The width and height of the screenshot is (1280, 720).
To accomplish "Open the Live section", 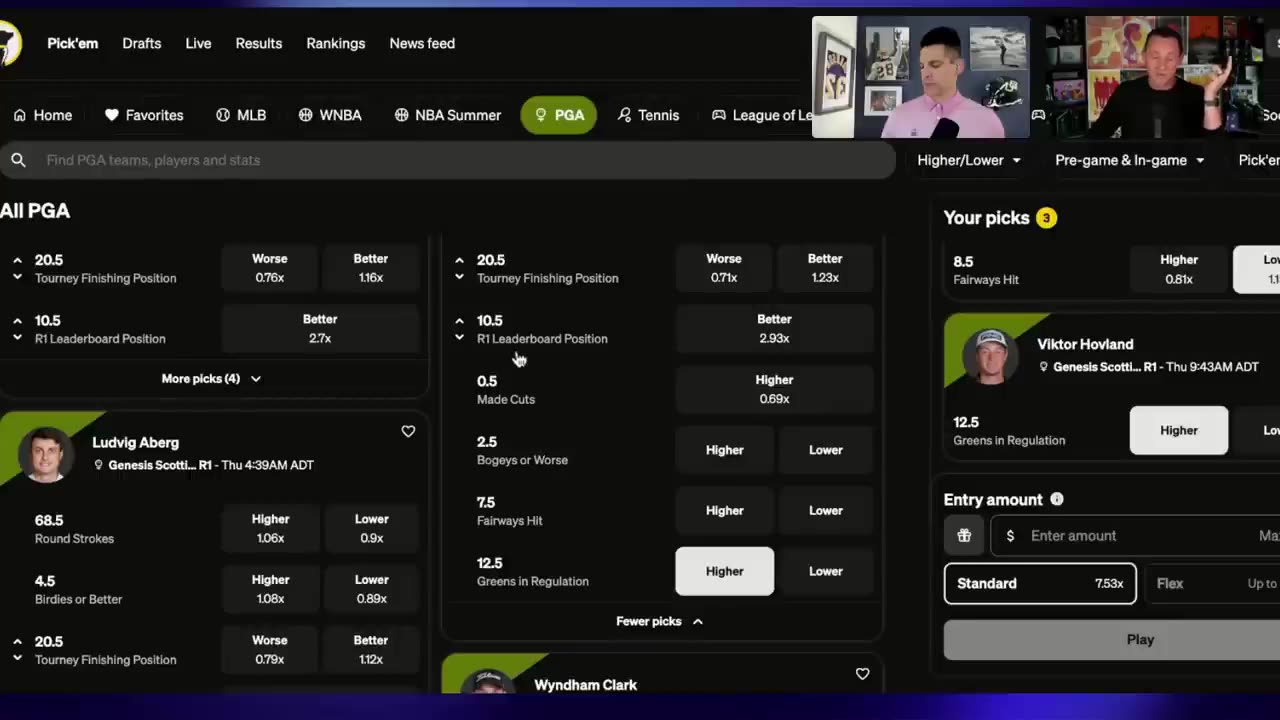I will pyautogui.click(x=198, y=43).
